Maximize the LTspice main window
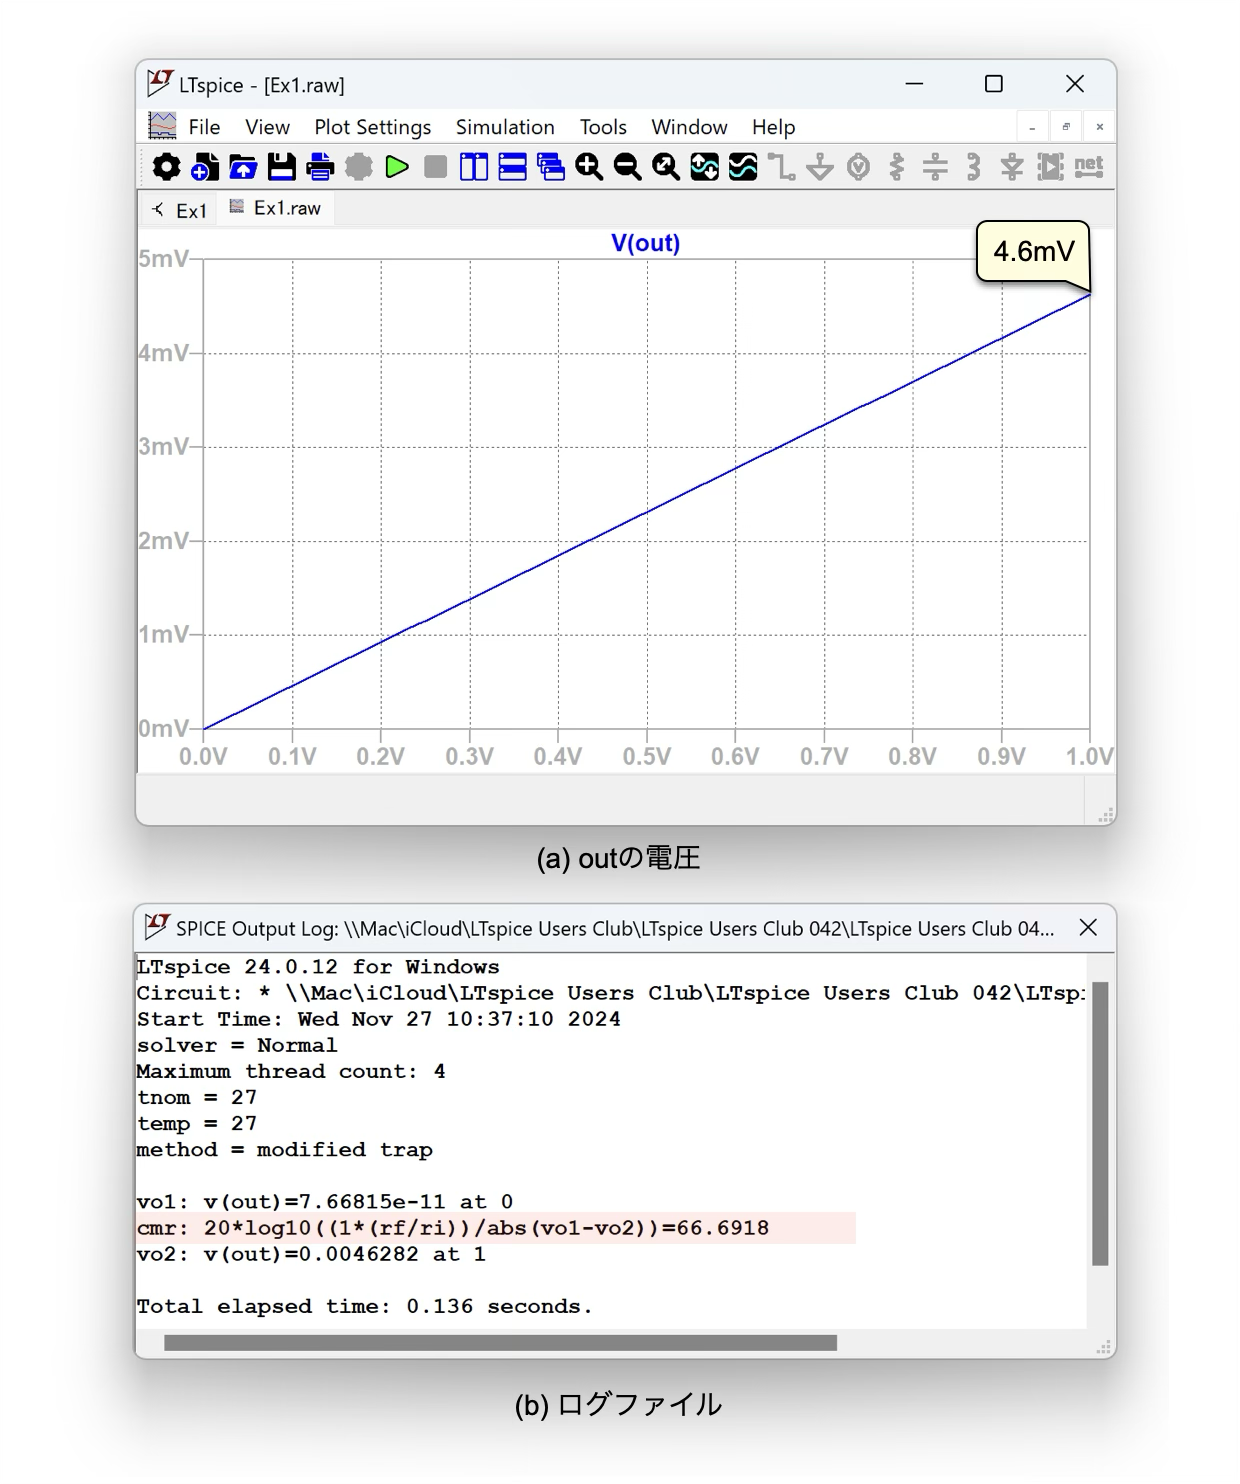This screenshot has width=1240, height=1484. click(x=994, y=84)
